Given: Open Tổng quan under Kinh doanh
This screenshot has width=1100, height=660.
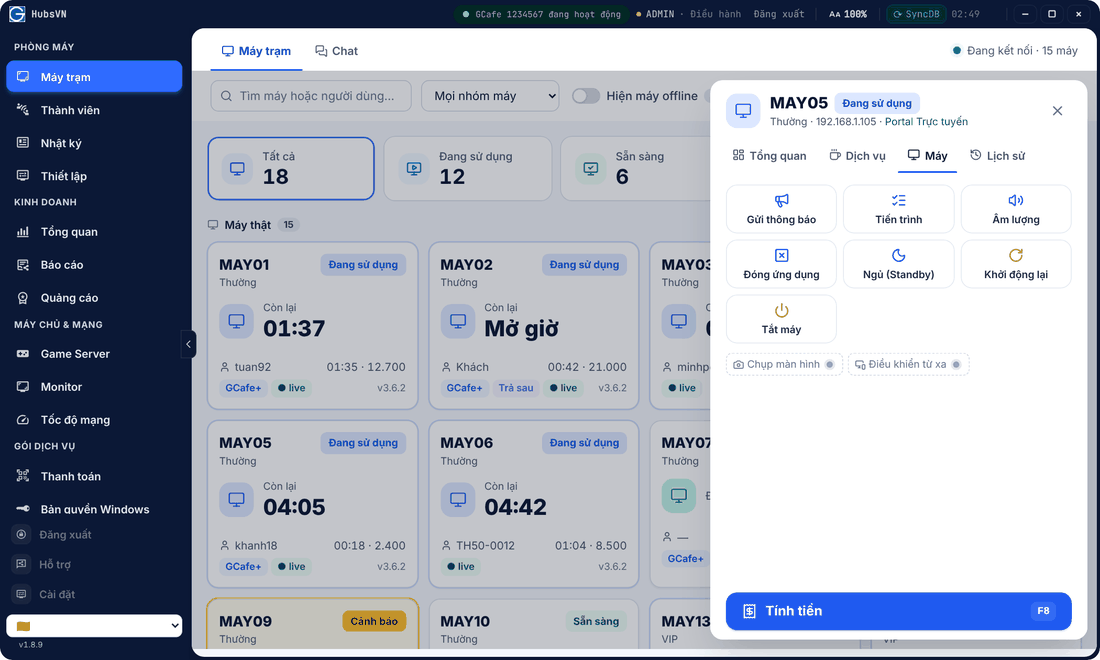Looking at the screenshot, I should click(94, 231).
